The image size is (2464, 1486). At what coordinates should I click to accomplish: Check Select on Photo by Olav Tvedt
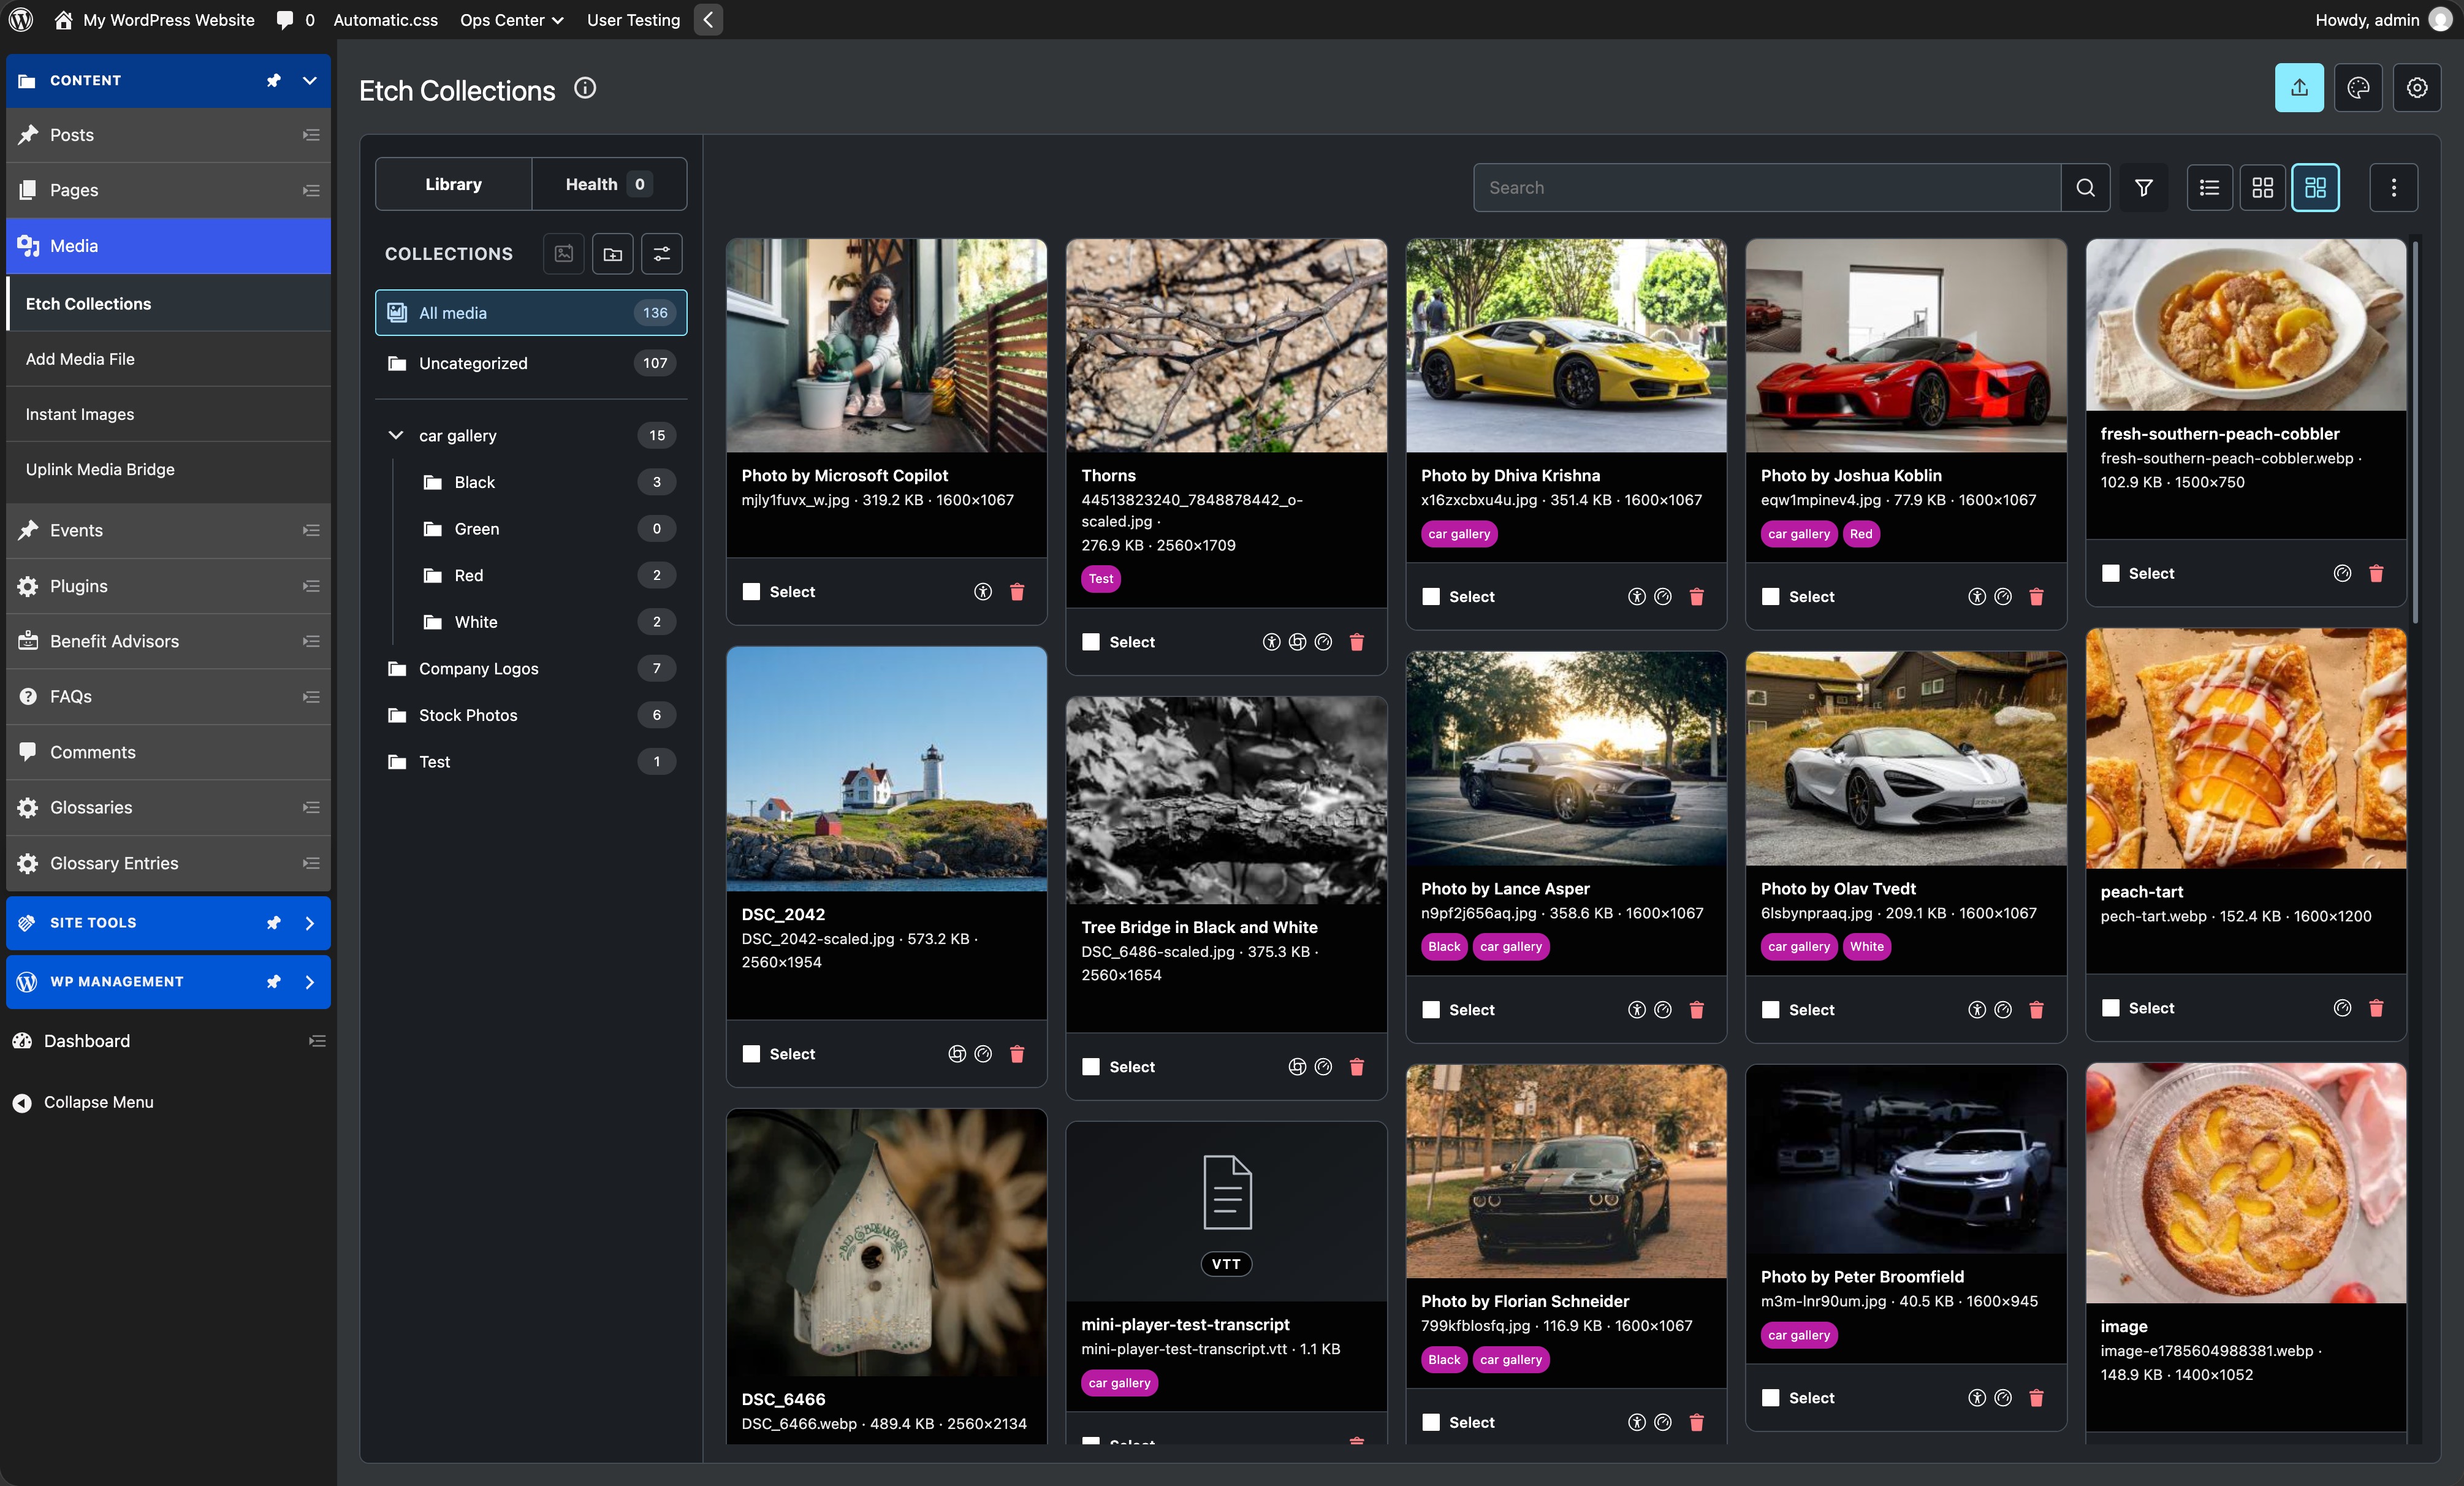point(1771,1010)
